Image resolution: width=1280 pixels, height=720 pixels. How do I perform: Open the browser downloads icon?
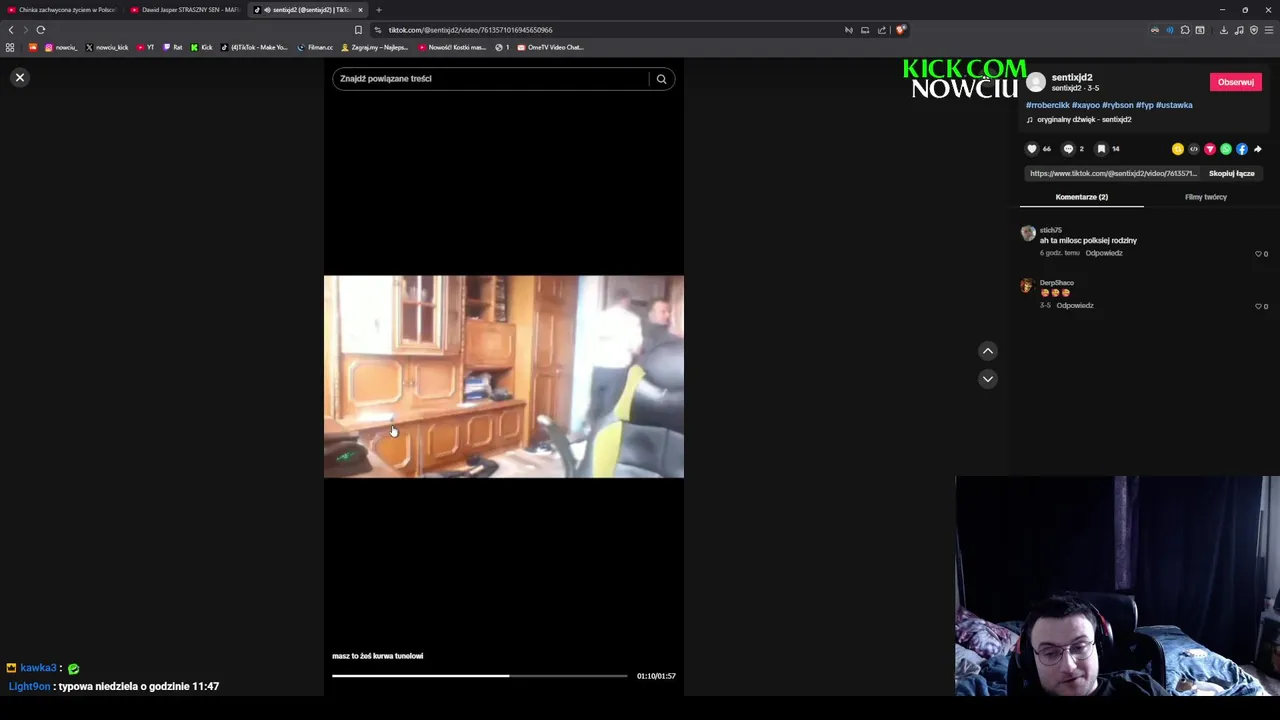tap(1223, 30)
